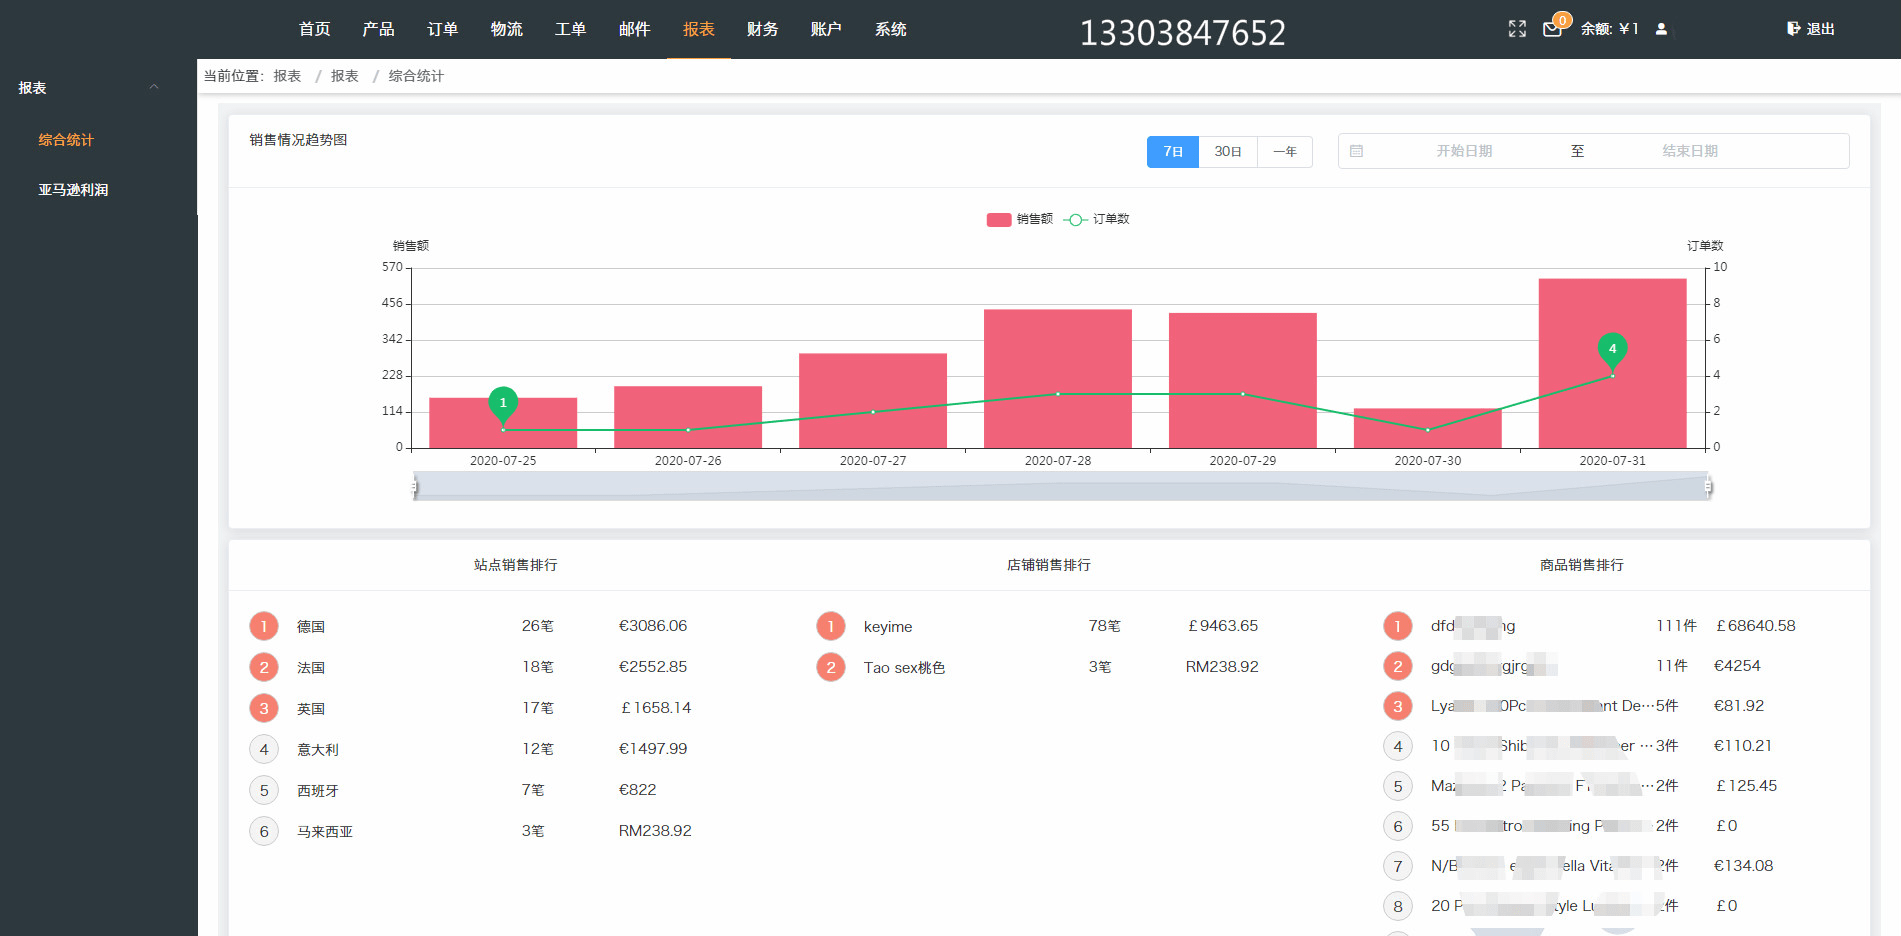Click the fullscreen expand icon in the header

(x=1517, y=28)
